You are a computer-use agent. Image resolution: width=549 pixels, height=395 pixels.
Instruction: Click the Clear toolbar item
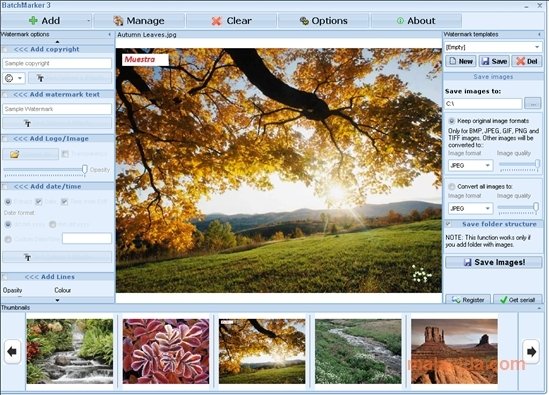pyautogui.click(x=231, y=21)
